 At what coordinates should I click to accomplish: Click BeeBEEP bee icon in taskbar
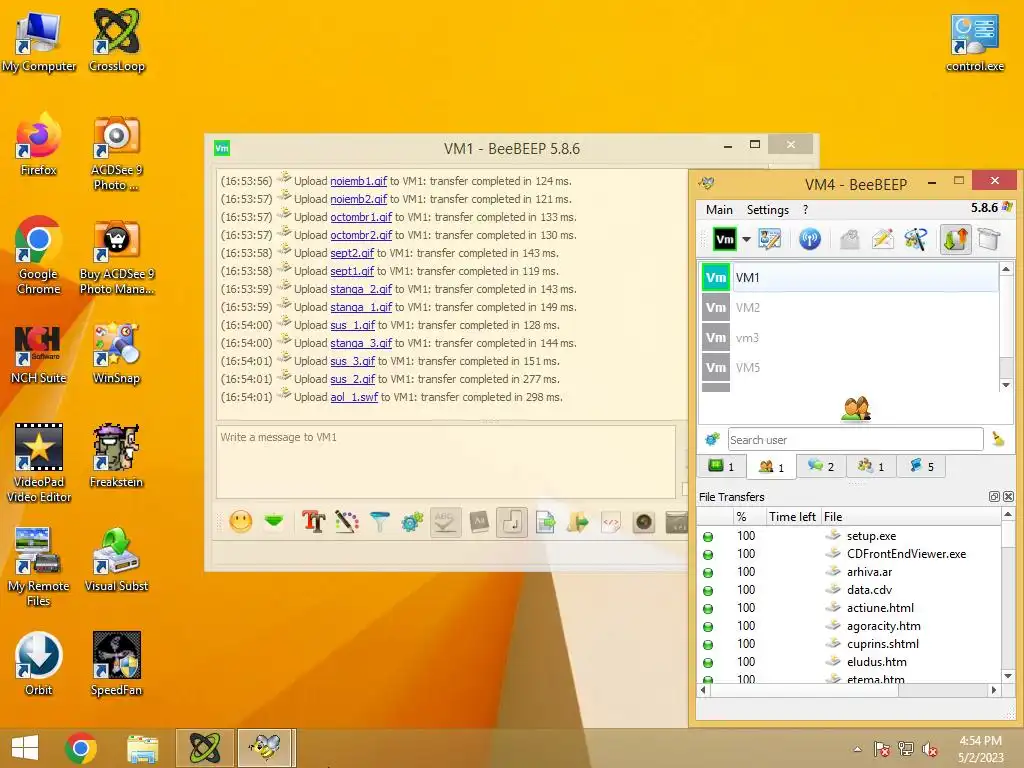click(266, 748)
